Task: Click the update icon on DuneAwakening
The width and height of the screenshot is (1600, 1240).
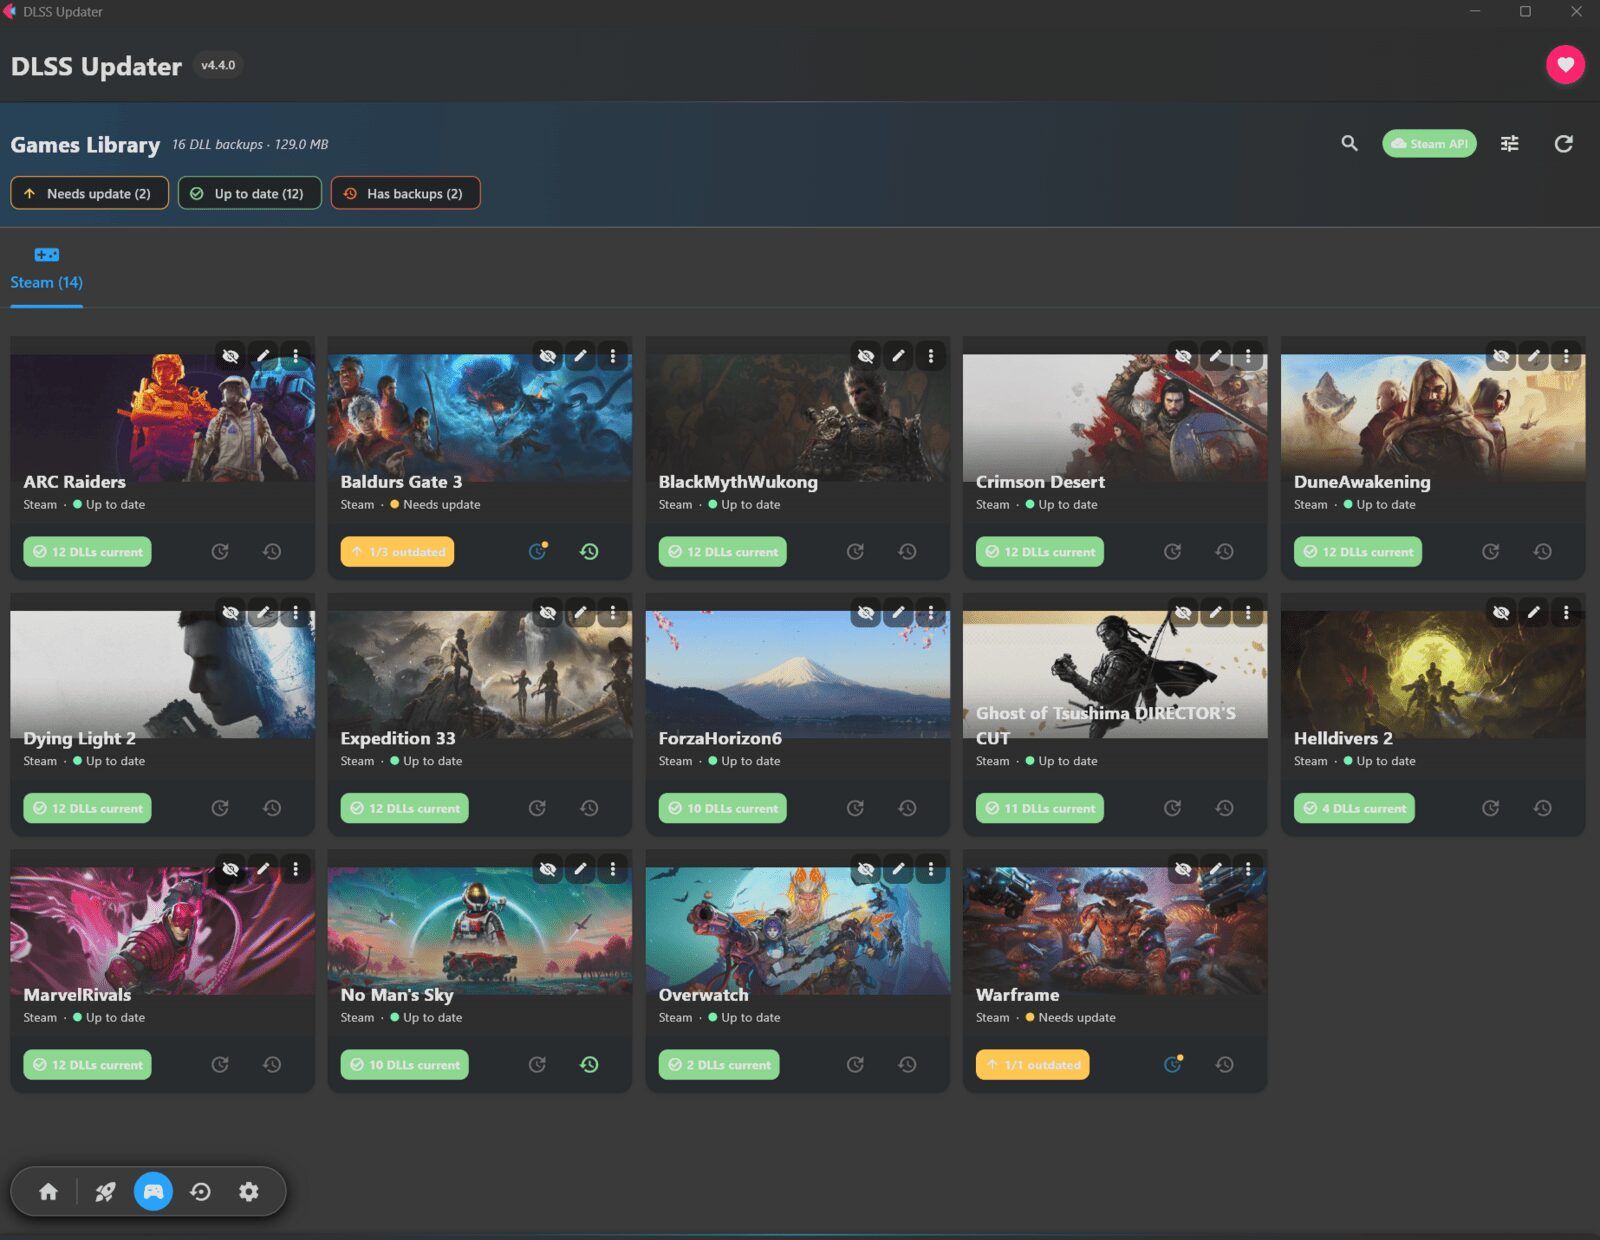Action: pos(1490,551)
